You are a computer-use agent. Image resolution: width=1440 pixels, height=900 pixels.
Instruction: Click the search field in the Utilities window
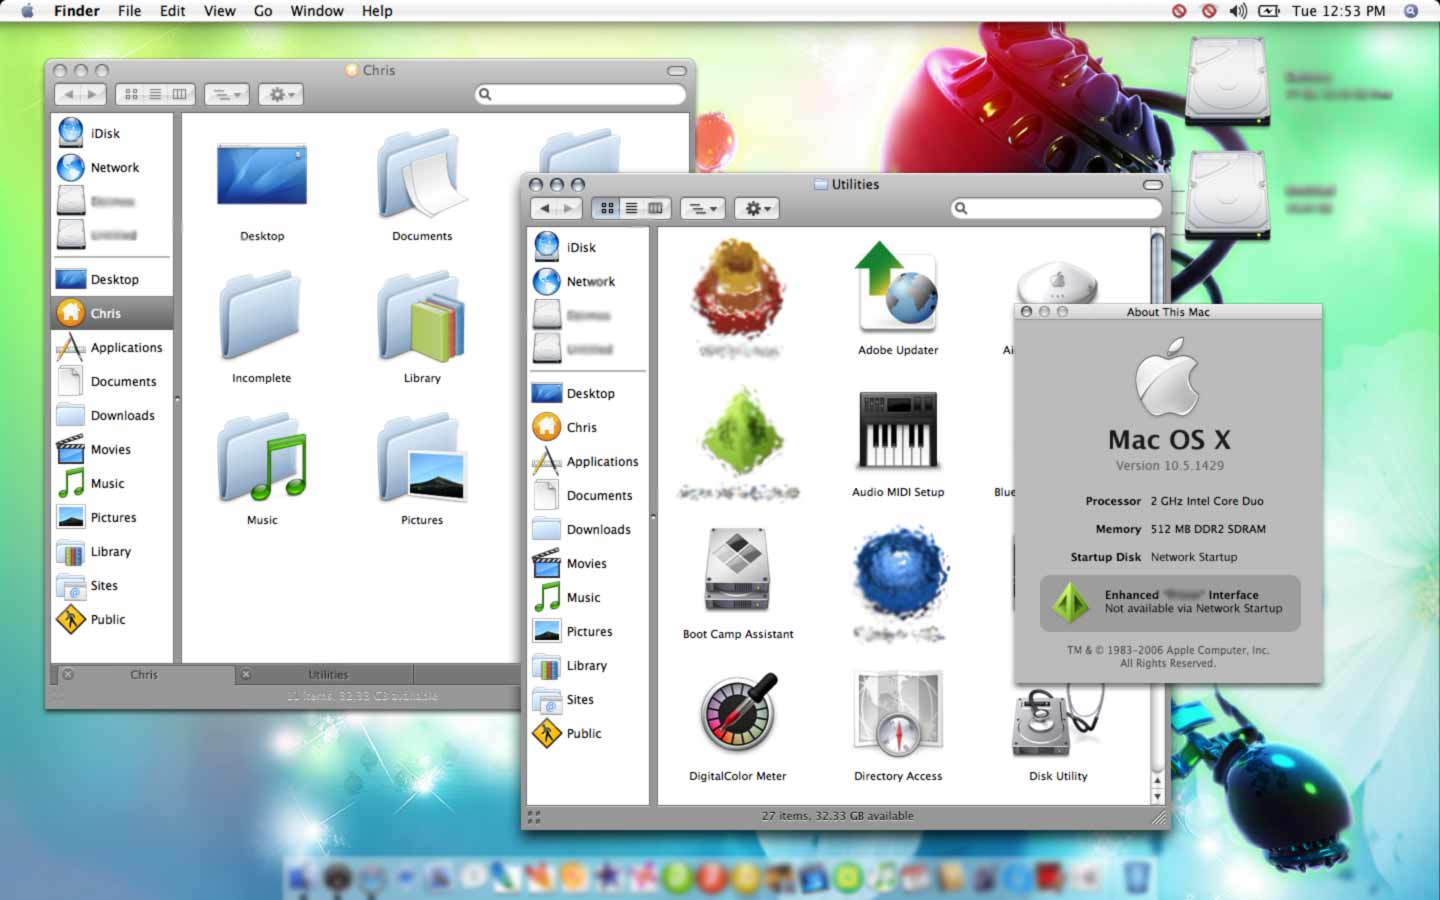tap(1056, 208)
